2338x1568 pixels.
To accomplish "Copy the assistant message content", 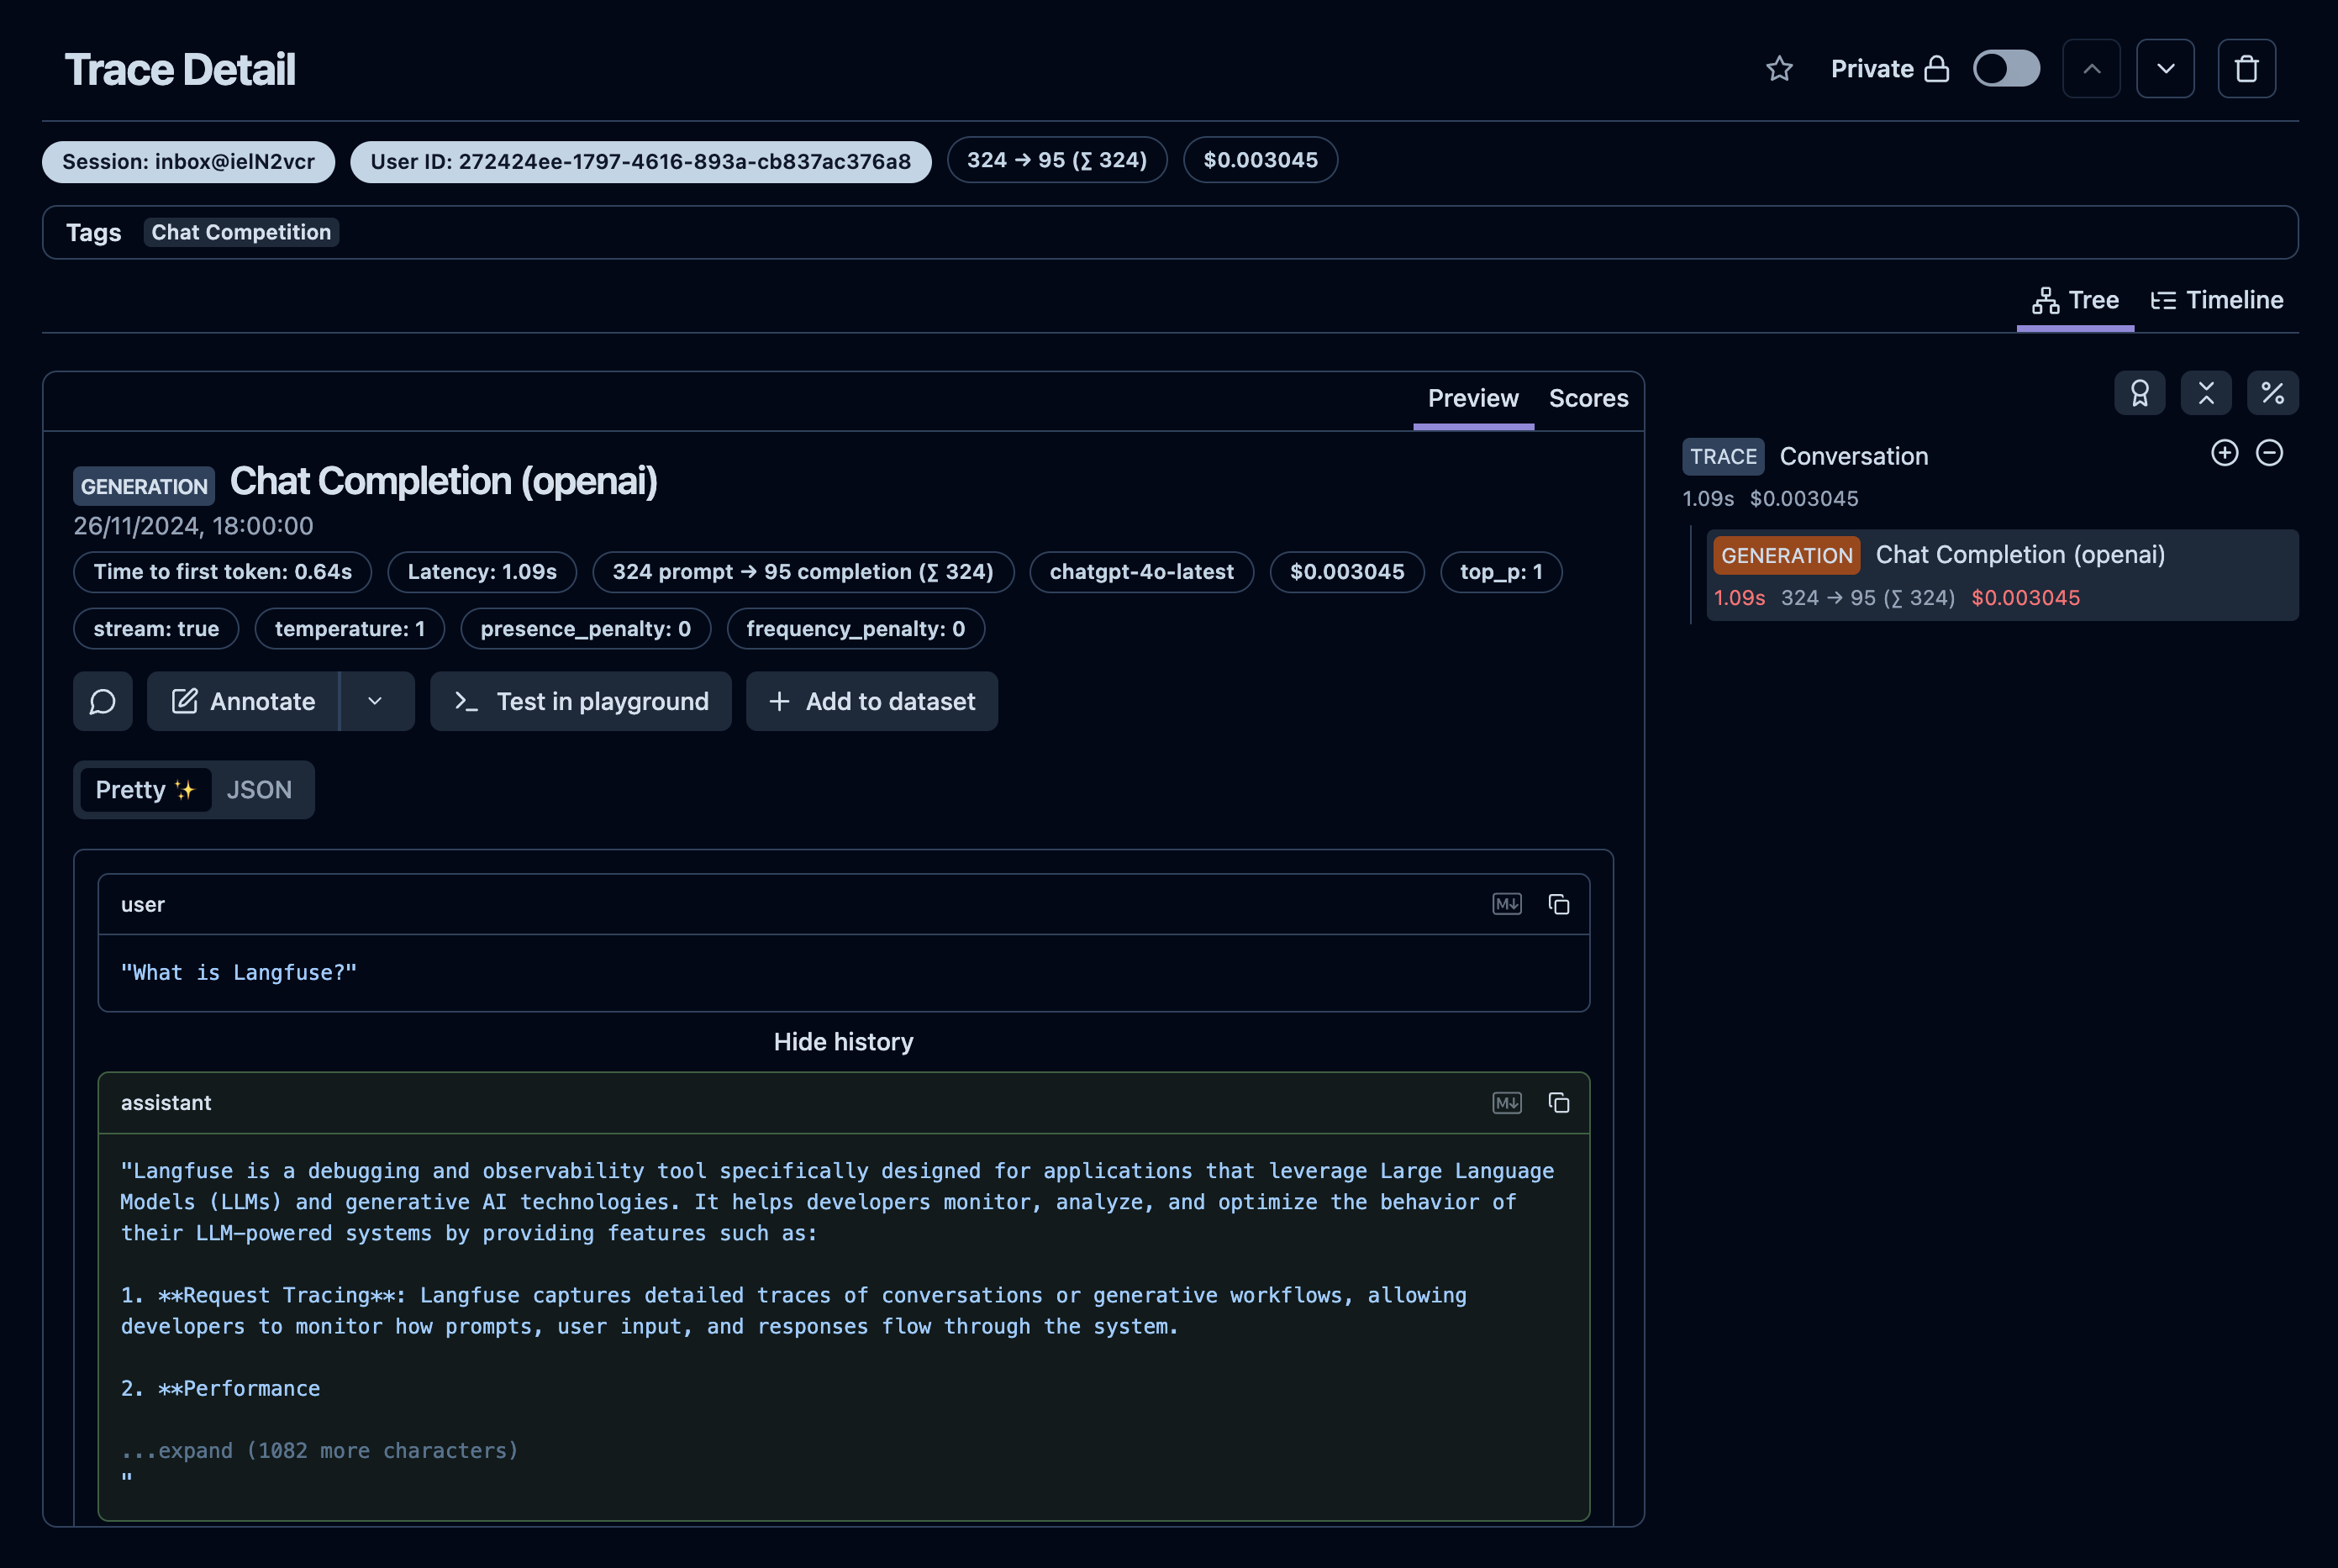I will click(1558, 1103).
